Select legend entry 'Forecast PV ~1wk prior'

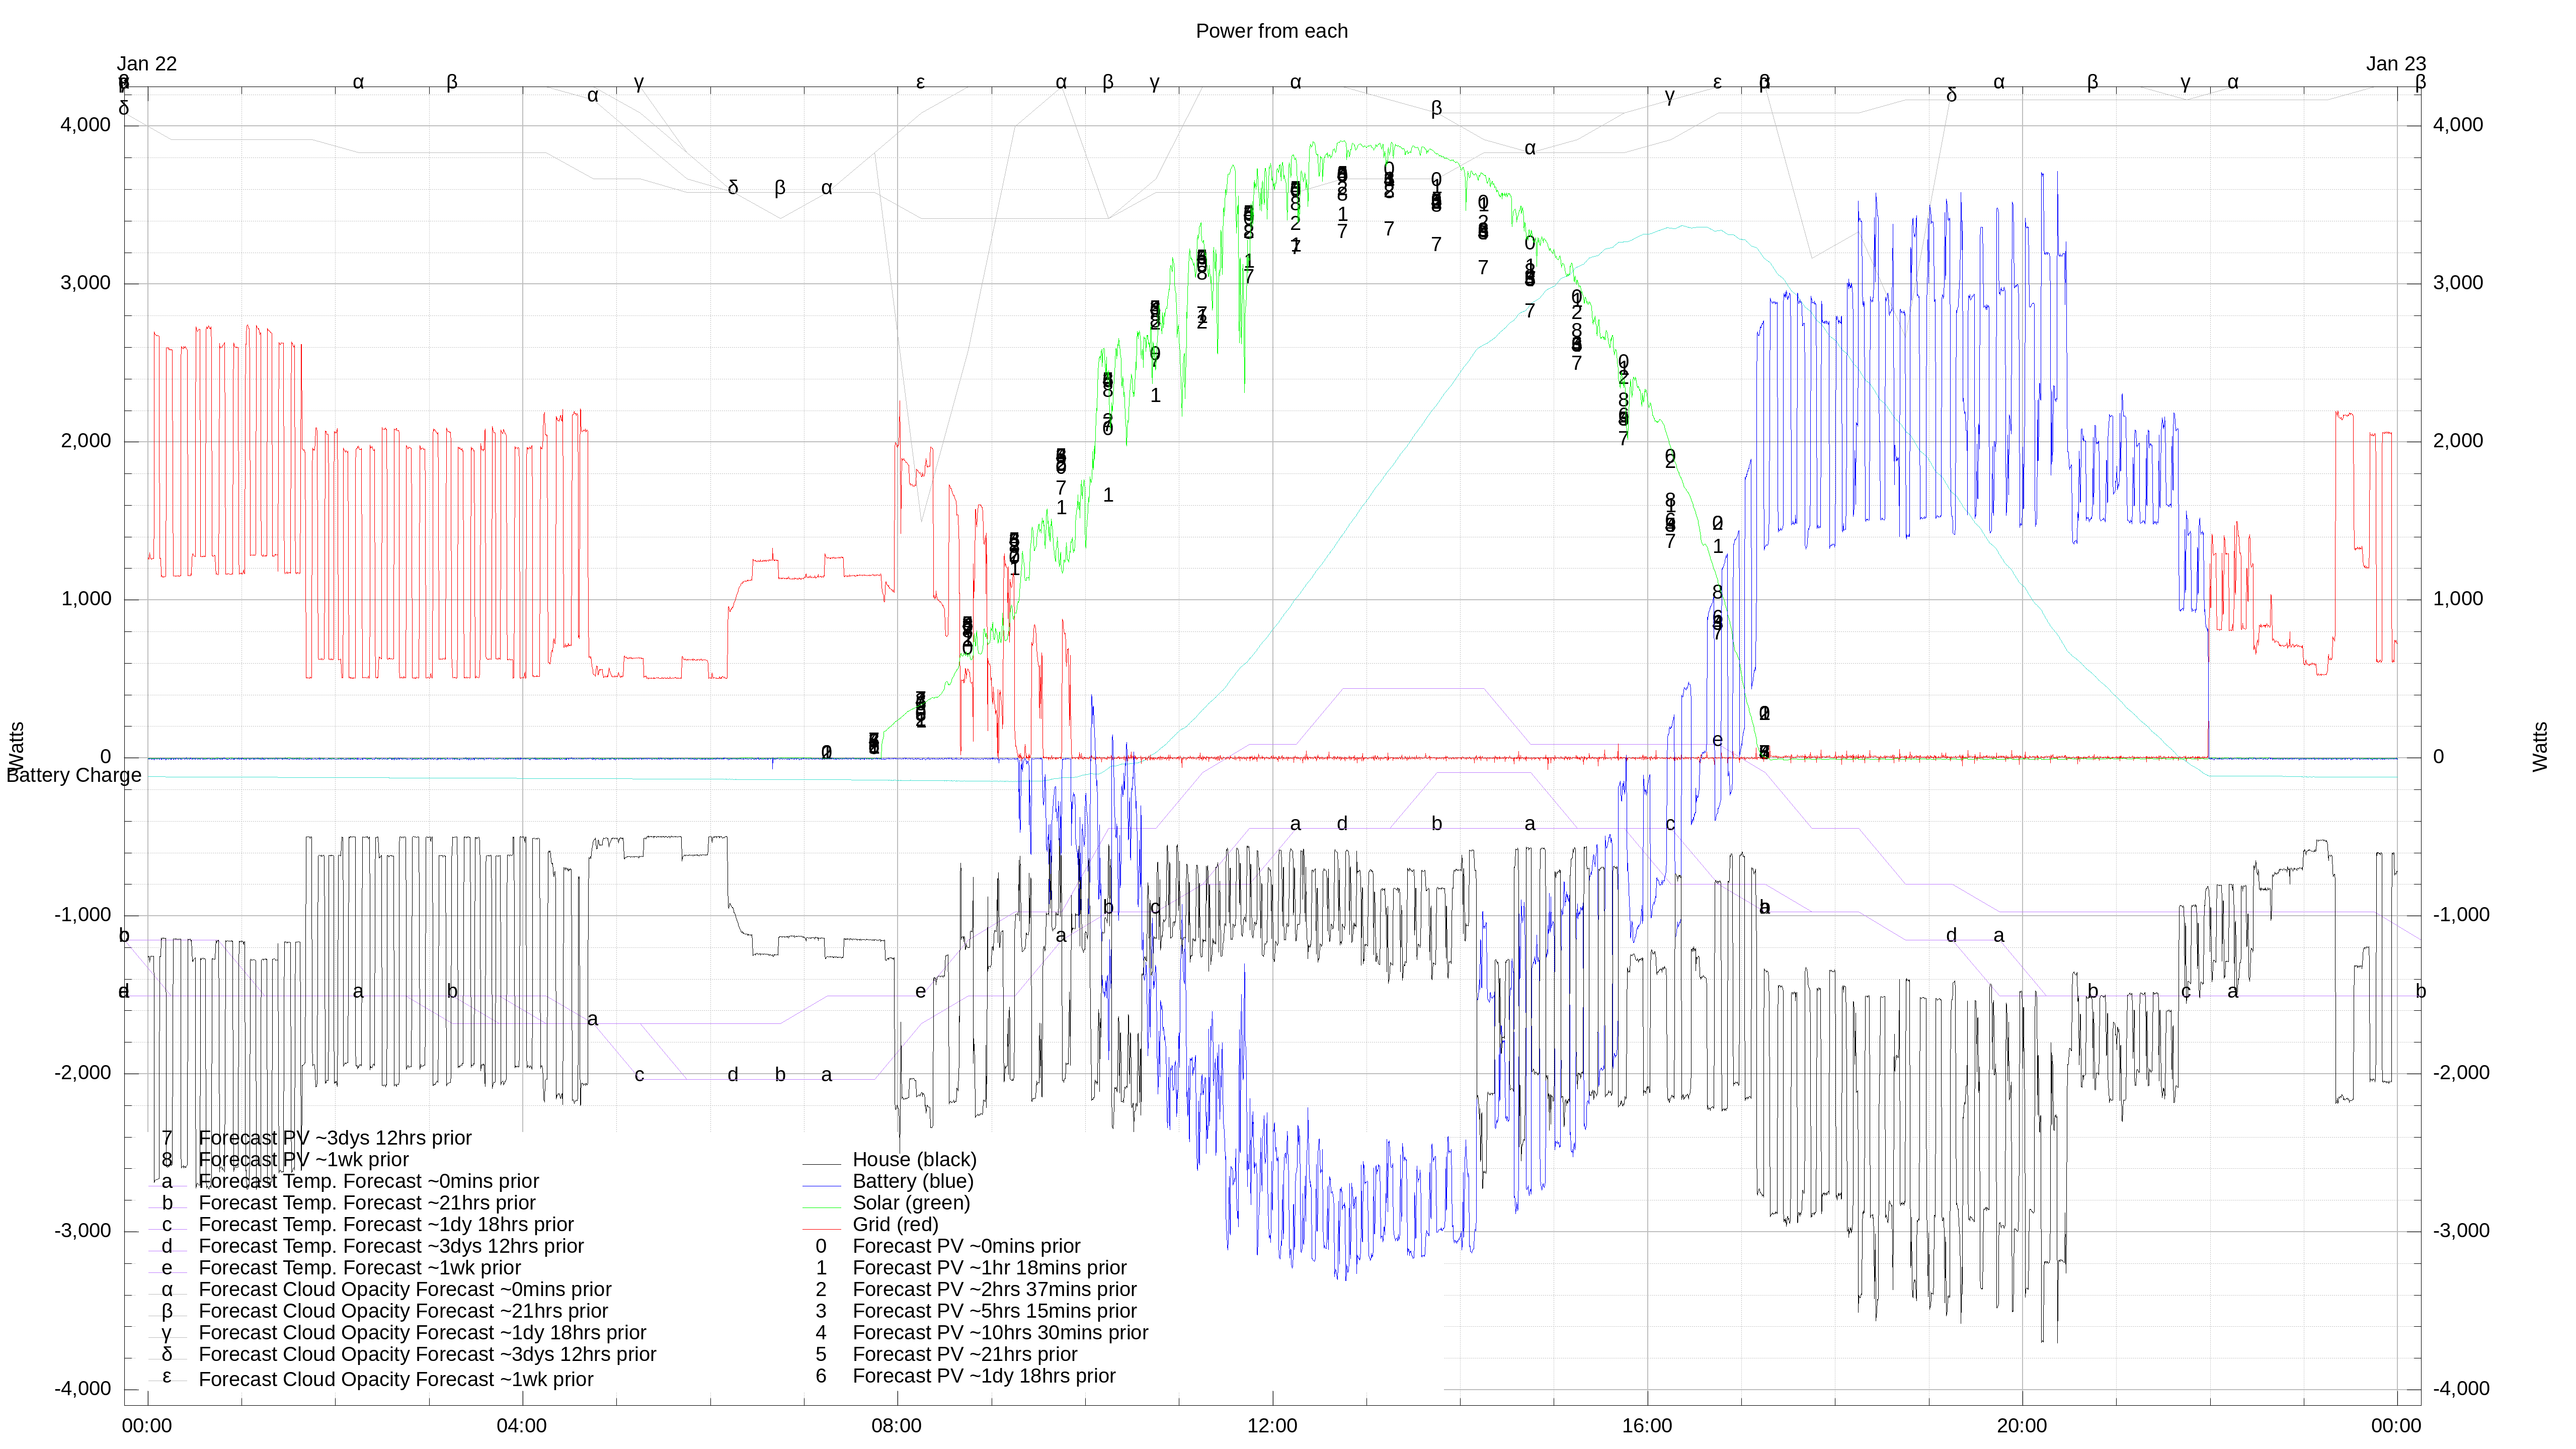click(303, 1159)
